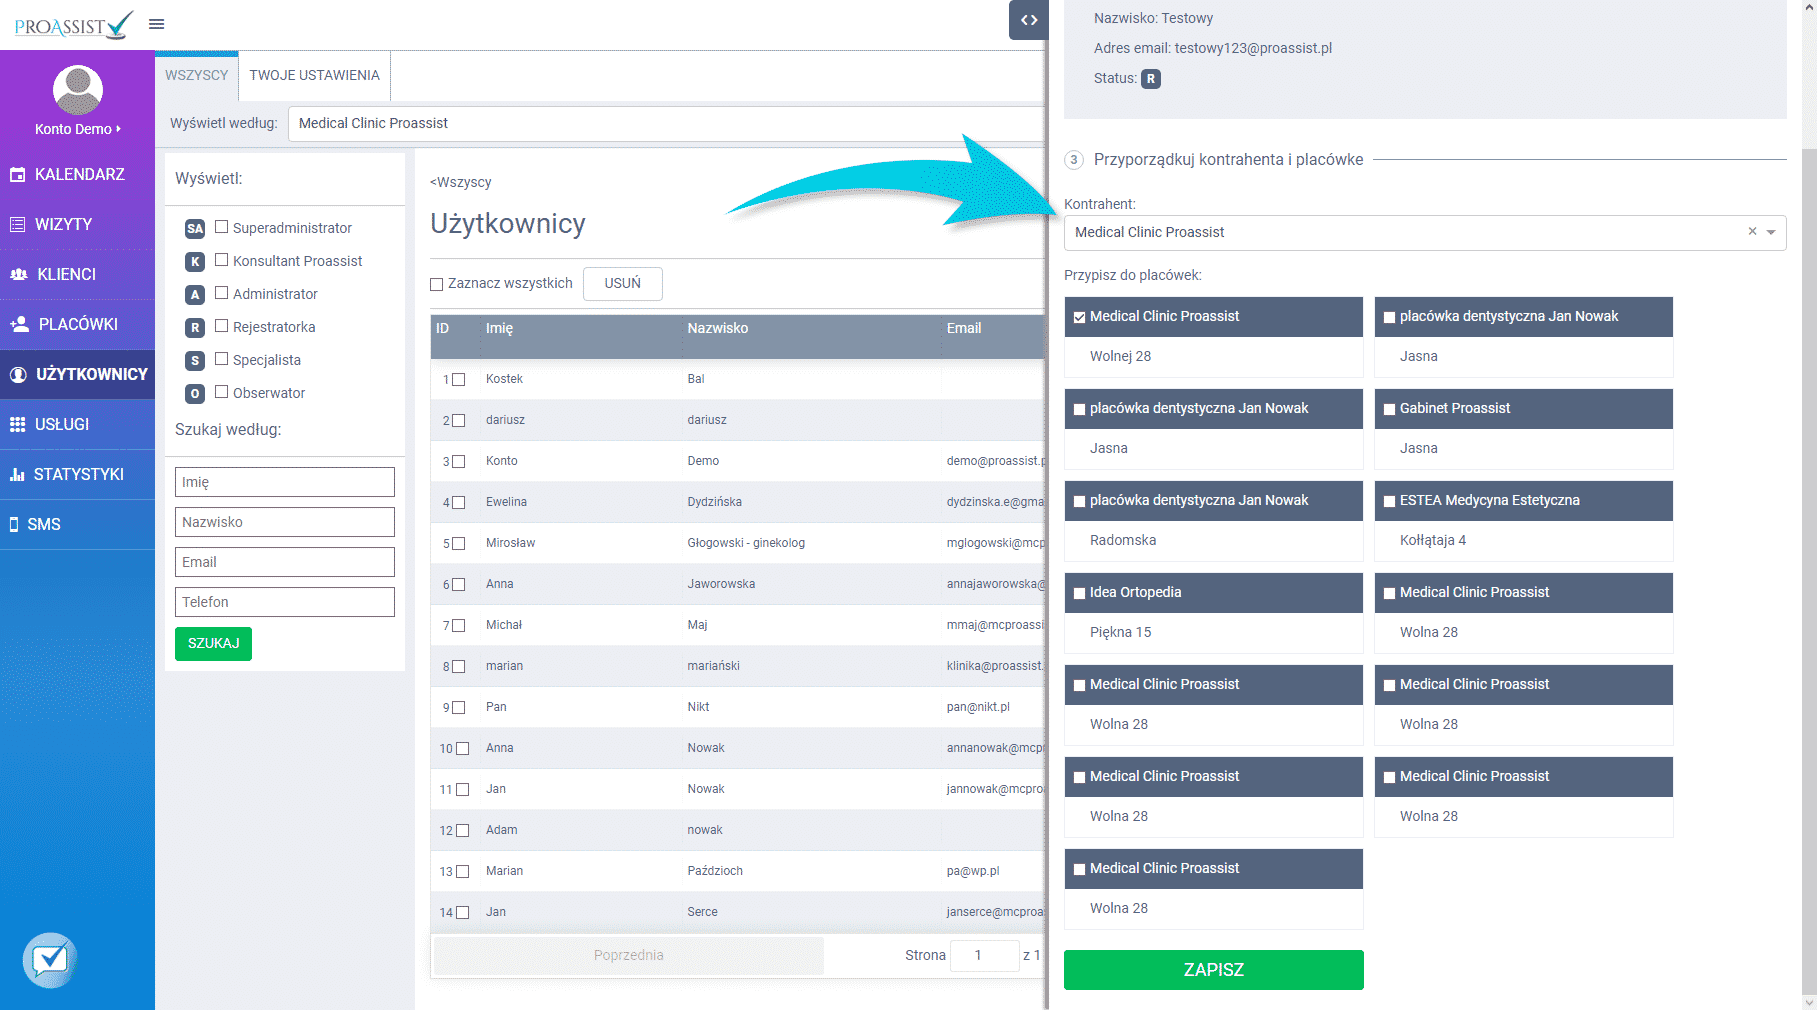Check Idea Ortopedia facility
Screen dimensions: 1817x1010
[1080, 593]
